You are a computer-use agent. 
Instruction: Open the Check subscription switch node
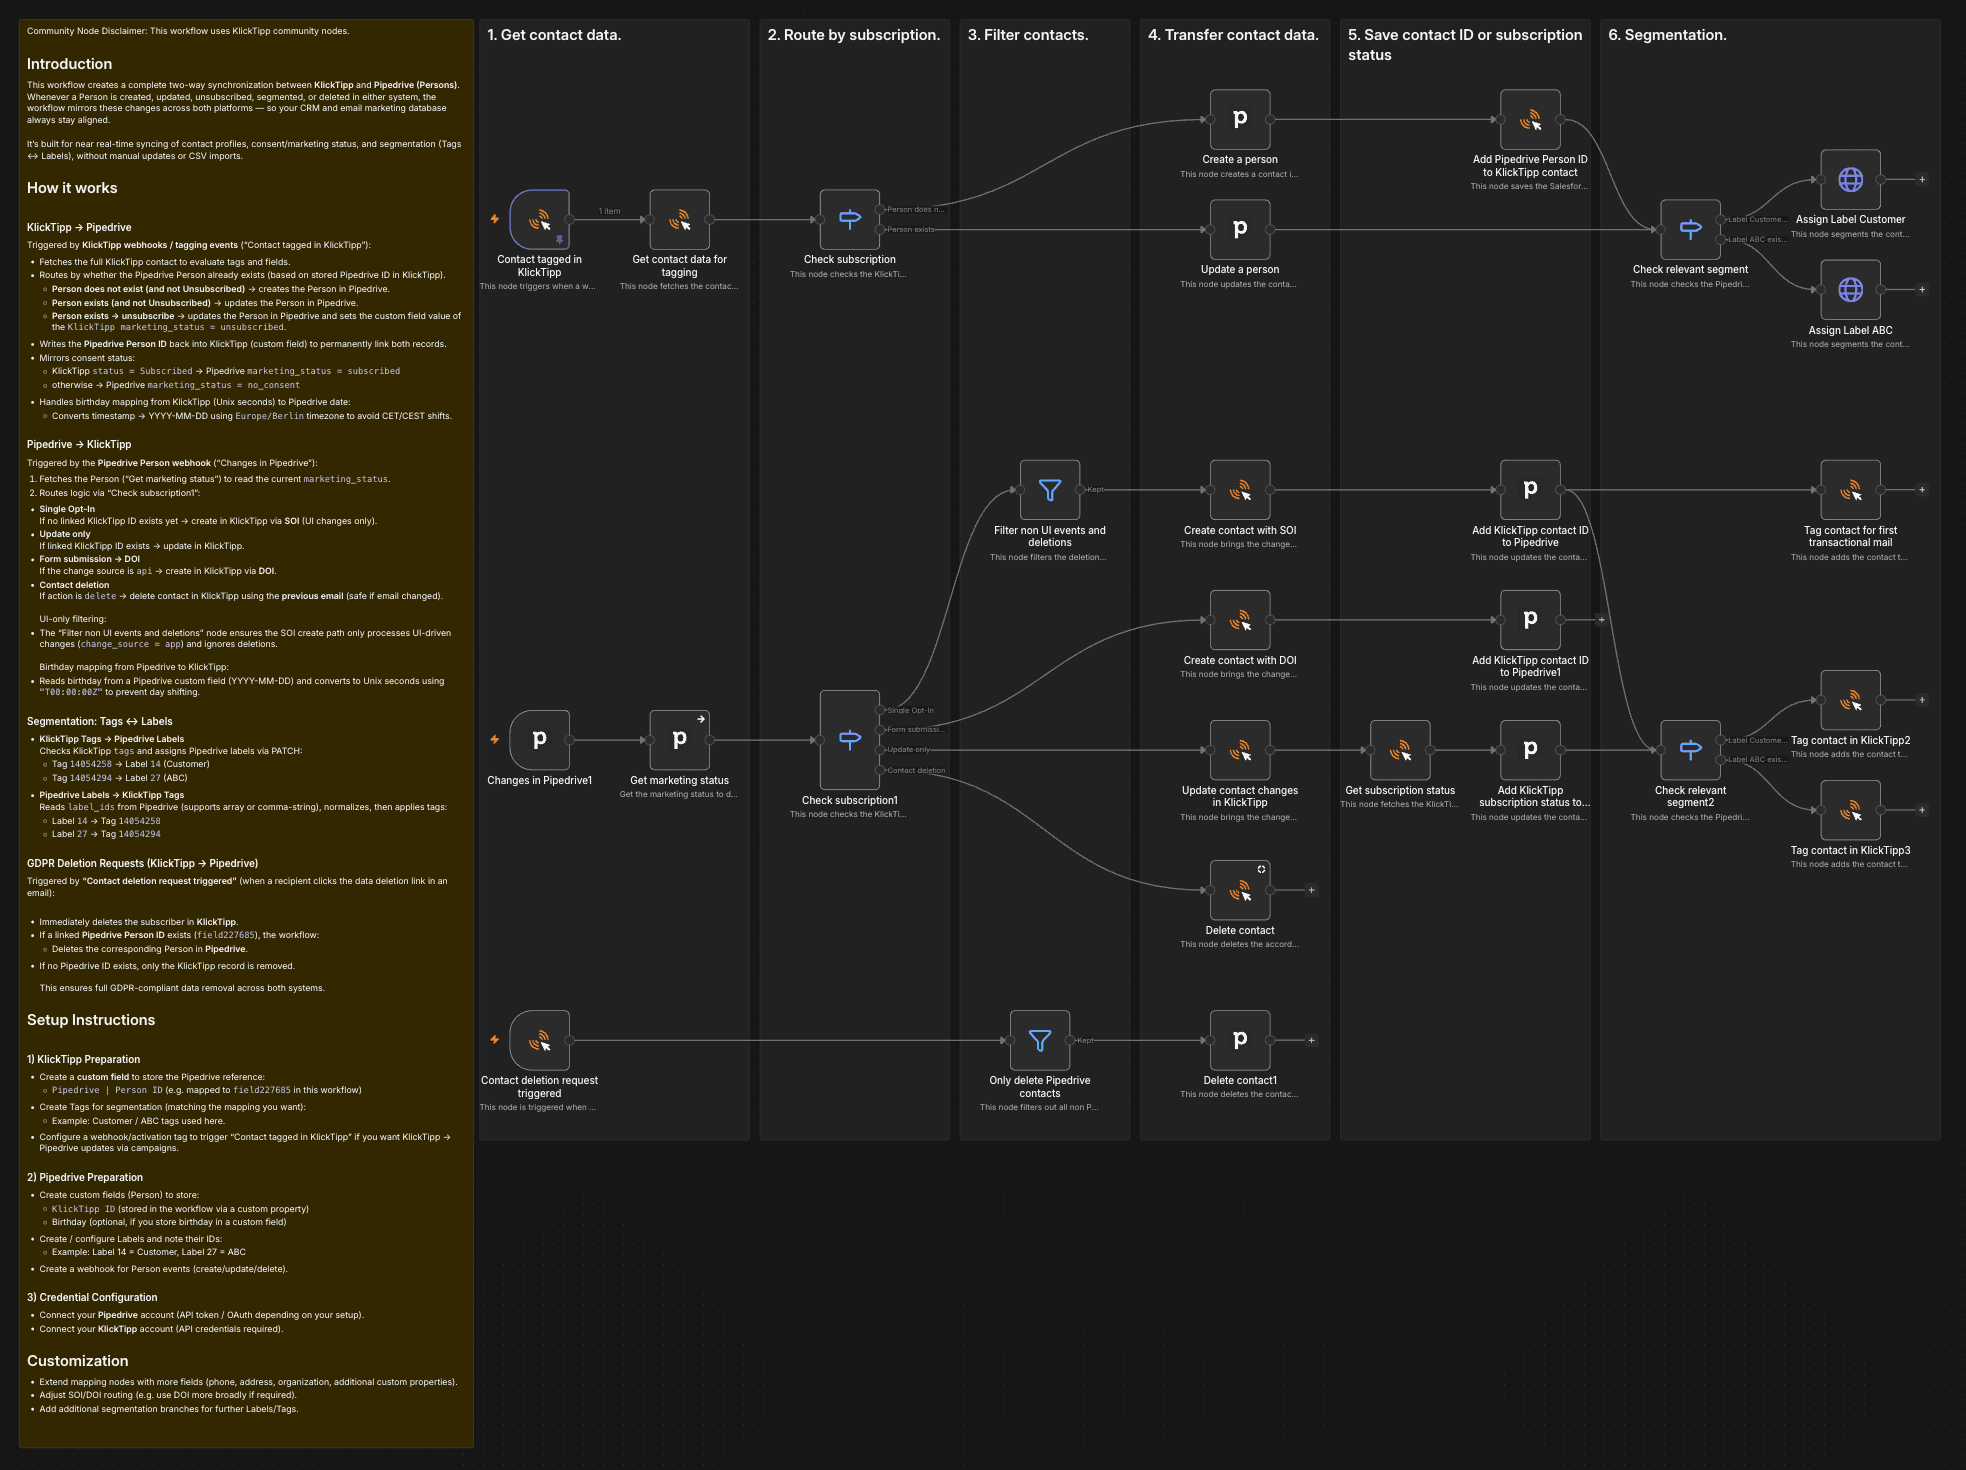point(849,218)
